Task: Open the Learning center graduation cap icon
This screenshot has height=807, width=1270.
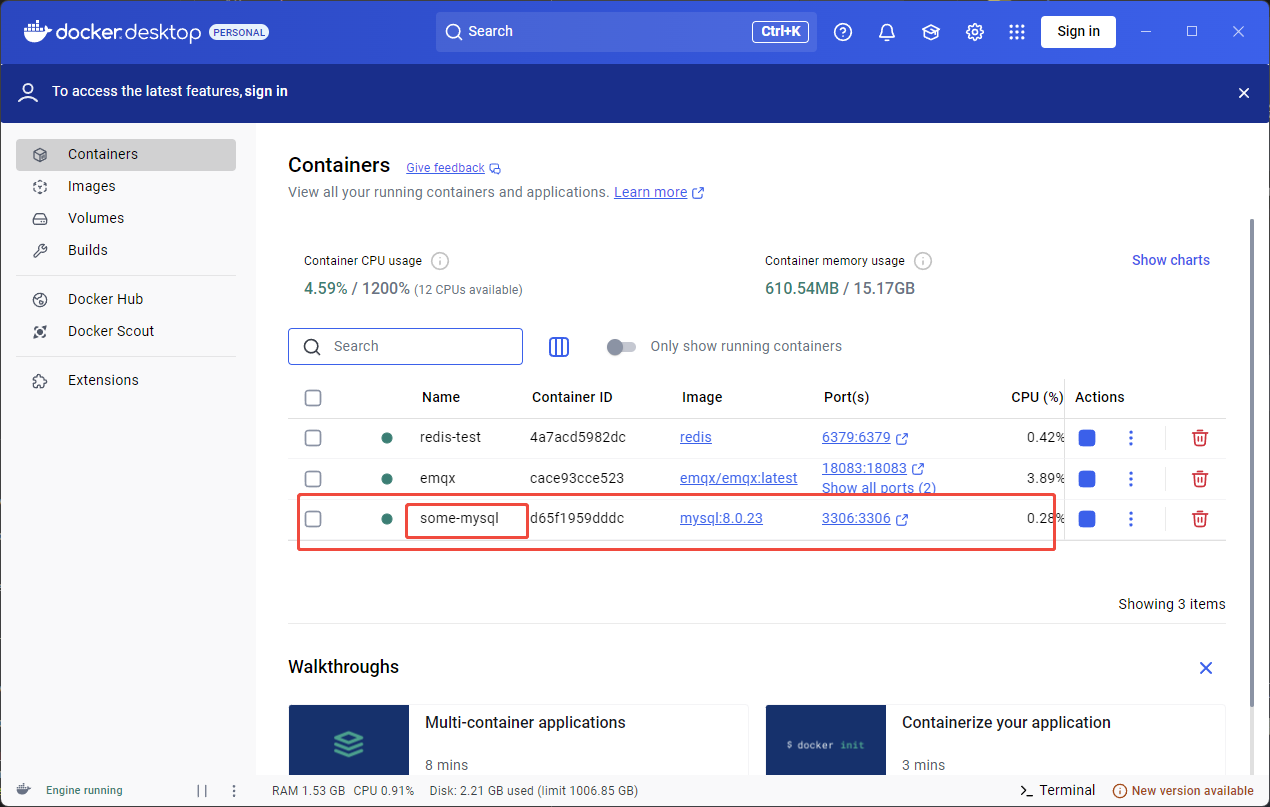Action: (931, 32)
